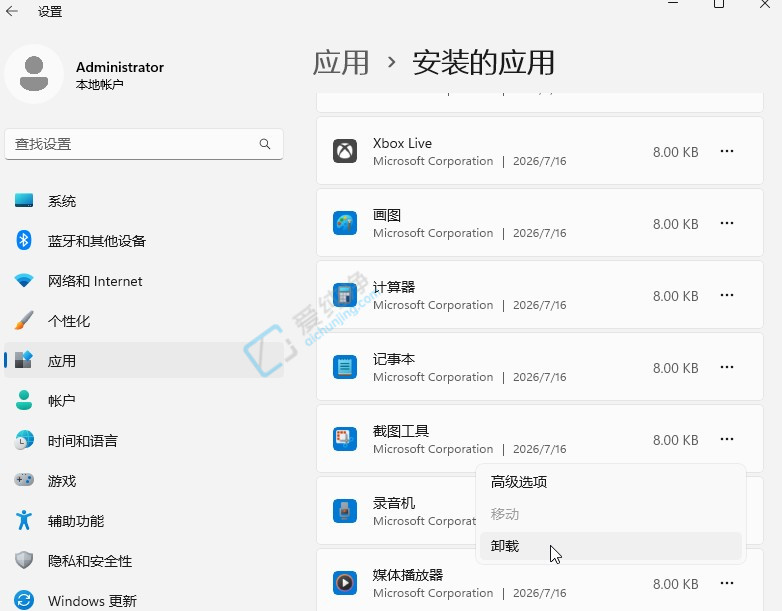Open 网络和 Internet settings

[x=144, y=281]
